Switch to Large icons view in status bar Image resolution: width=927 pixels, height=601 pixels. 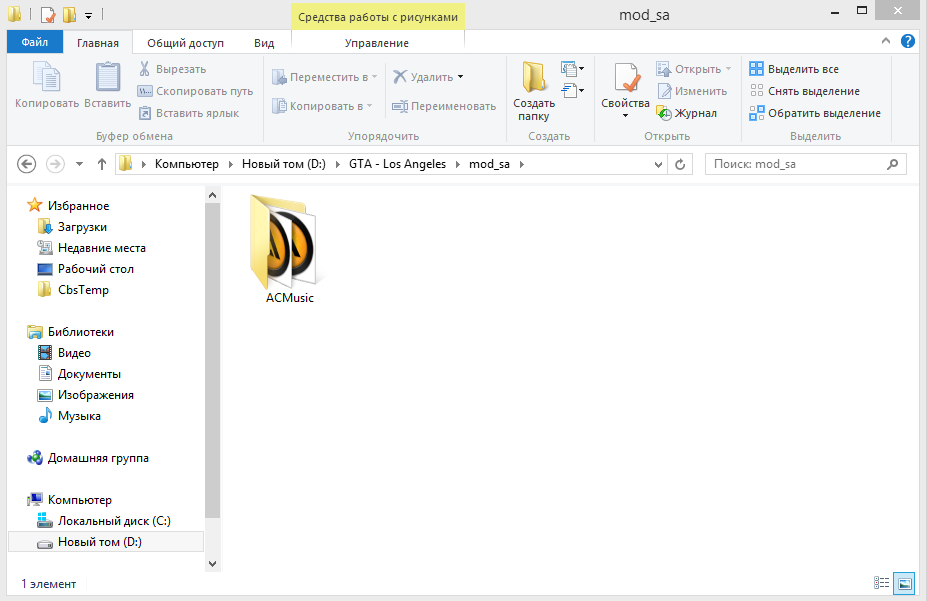point(904,583)
